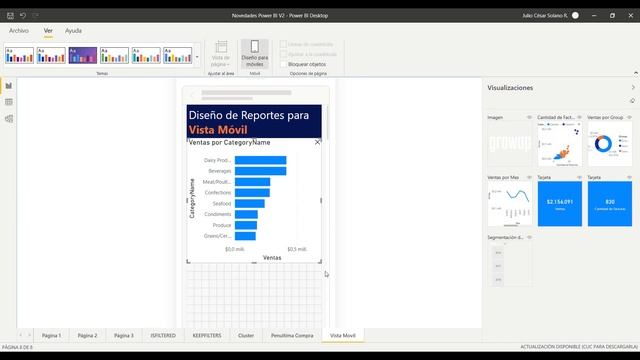Image resolution: width=640 pixels, height=360 pixels.
Task: Apply the fifth color theme
Action: (x=146, y=56)
